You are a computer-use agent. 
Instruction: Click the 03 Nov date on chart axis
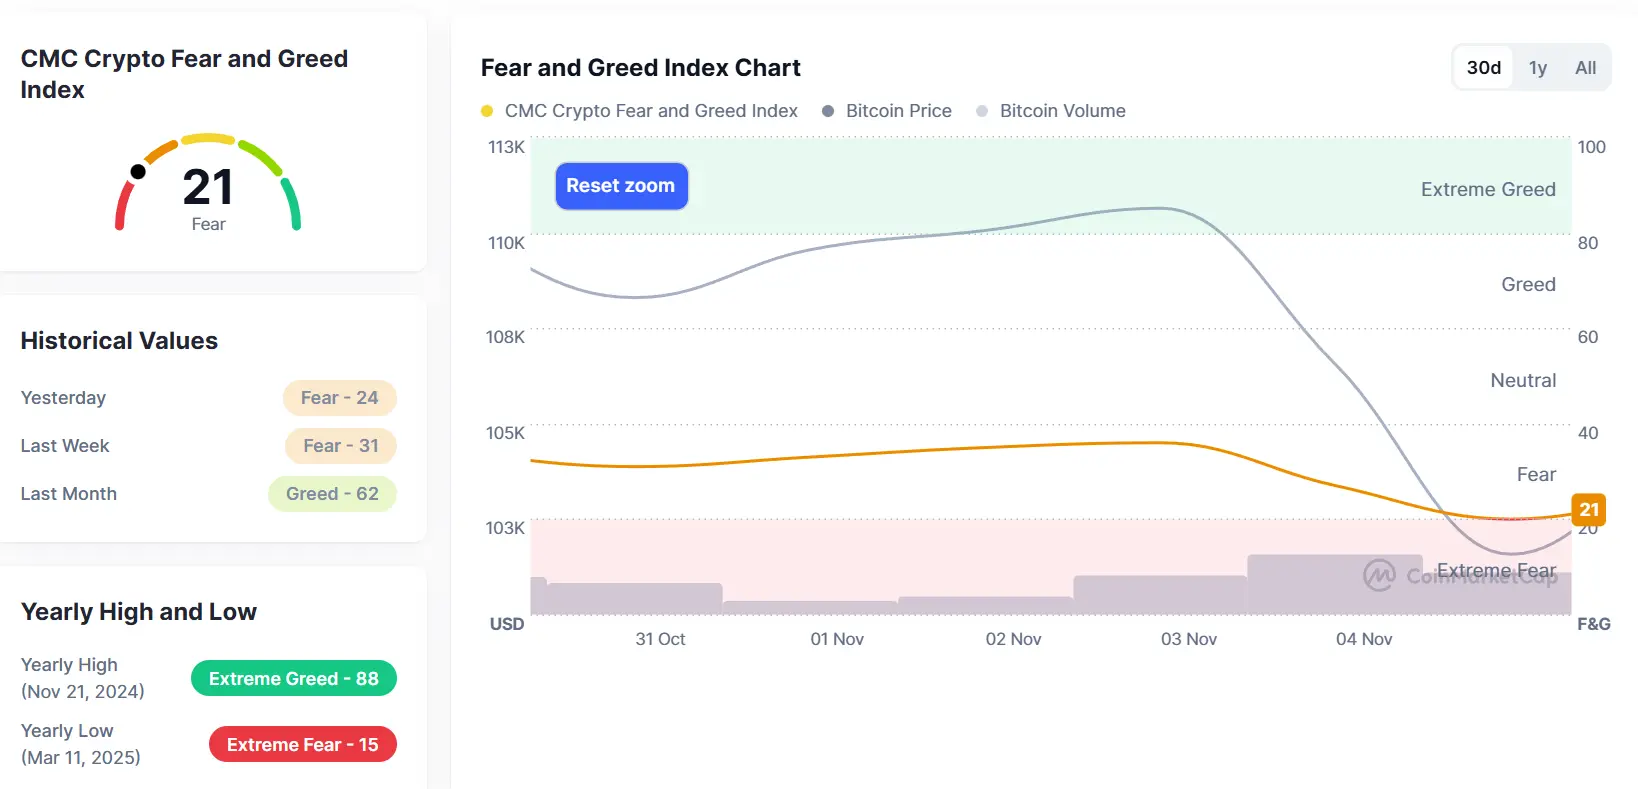coord(1188,639)
